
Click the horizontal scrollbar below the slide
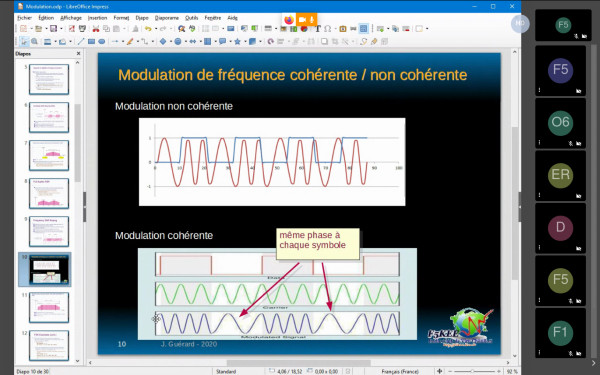tap(298, 362)
